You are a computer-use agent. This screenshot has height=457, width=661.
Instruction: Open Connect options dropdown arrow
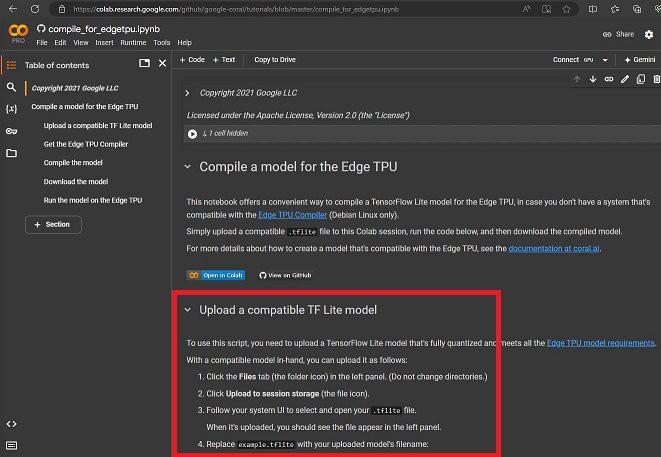pyautogui.click(x=605, y=60)
